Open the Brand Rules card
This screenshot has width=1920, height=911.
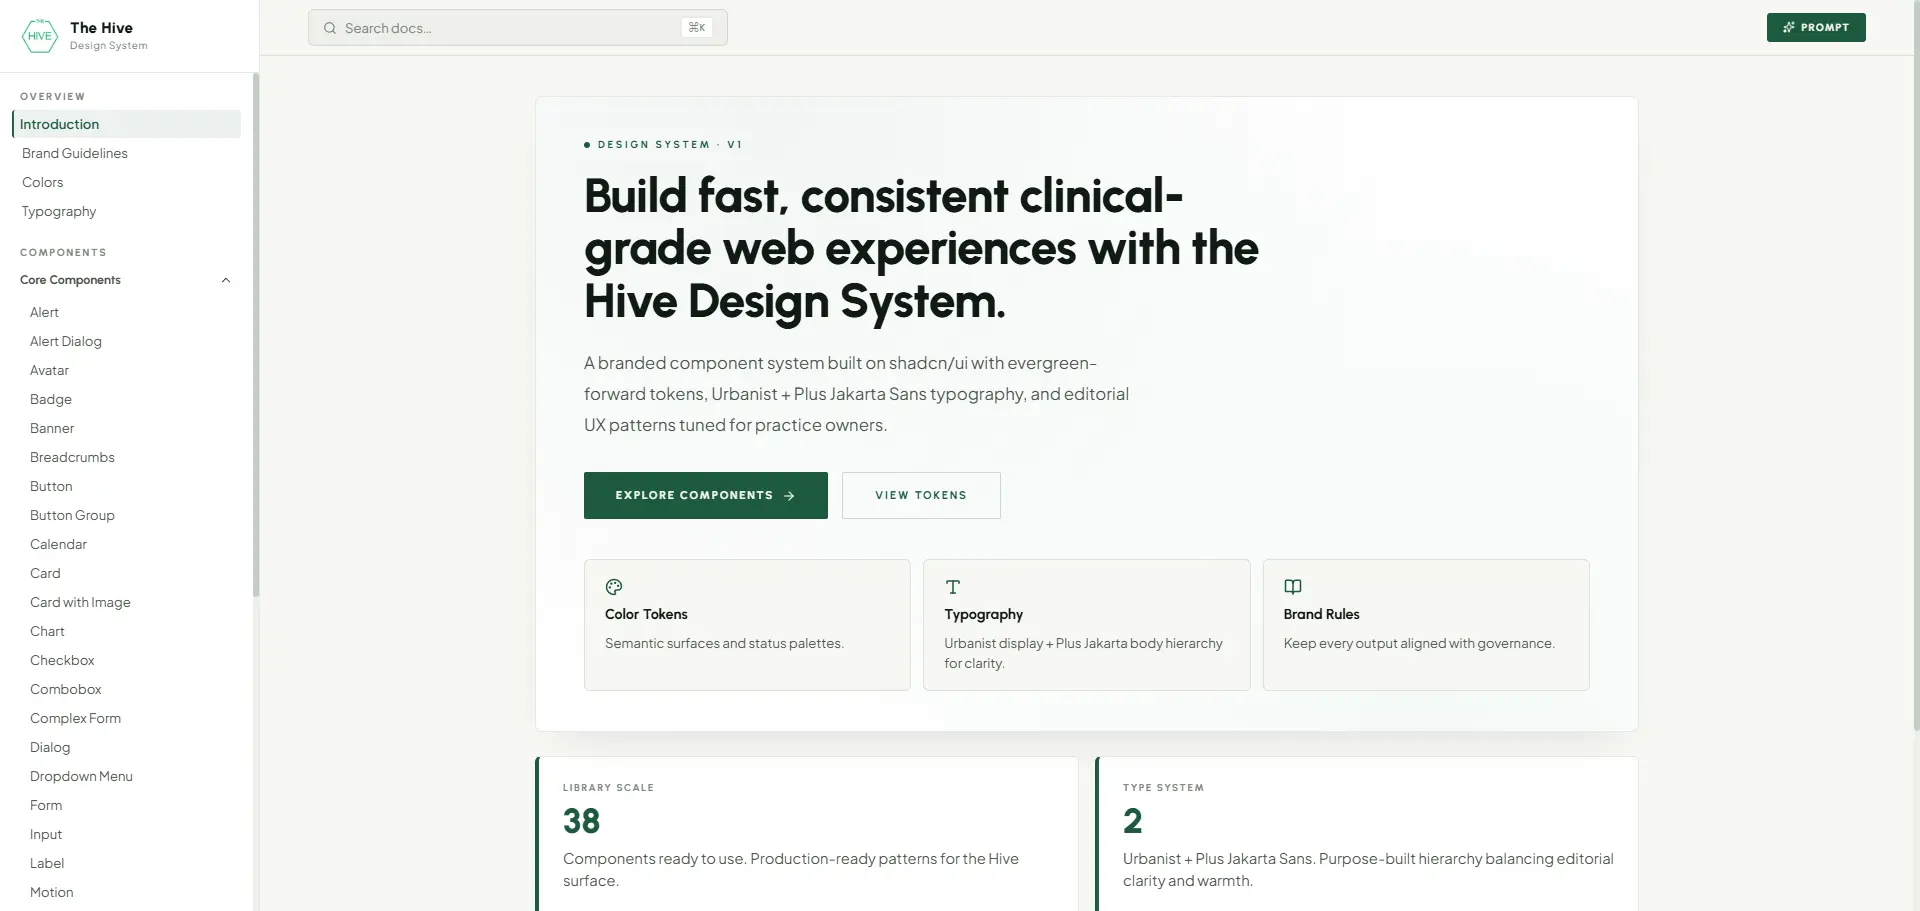click(x=1426, y=625)
